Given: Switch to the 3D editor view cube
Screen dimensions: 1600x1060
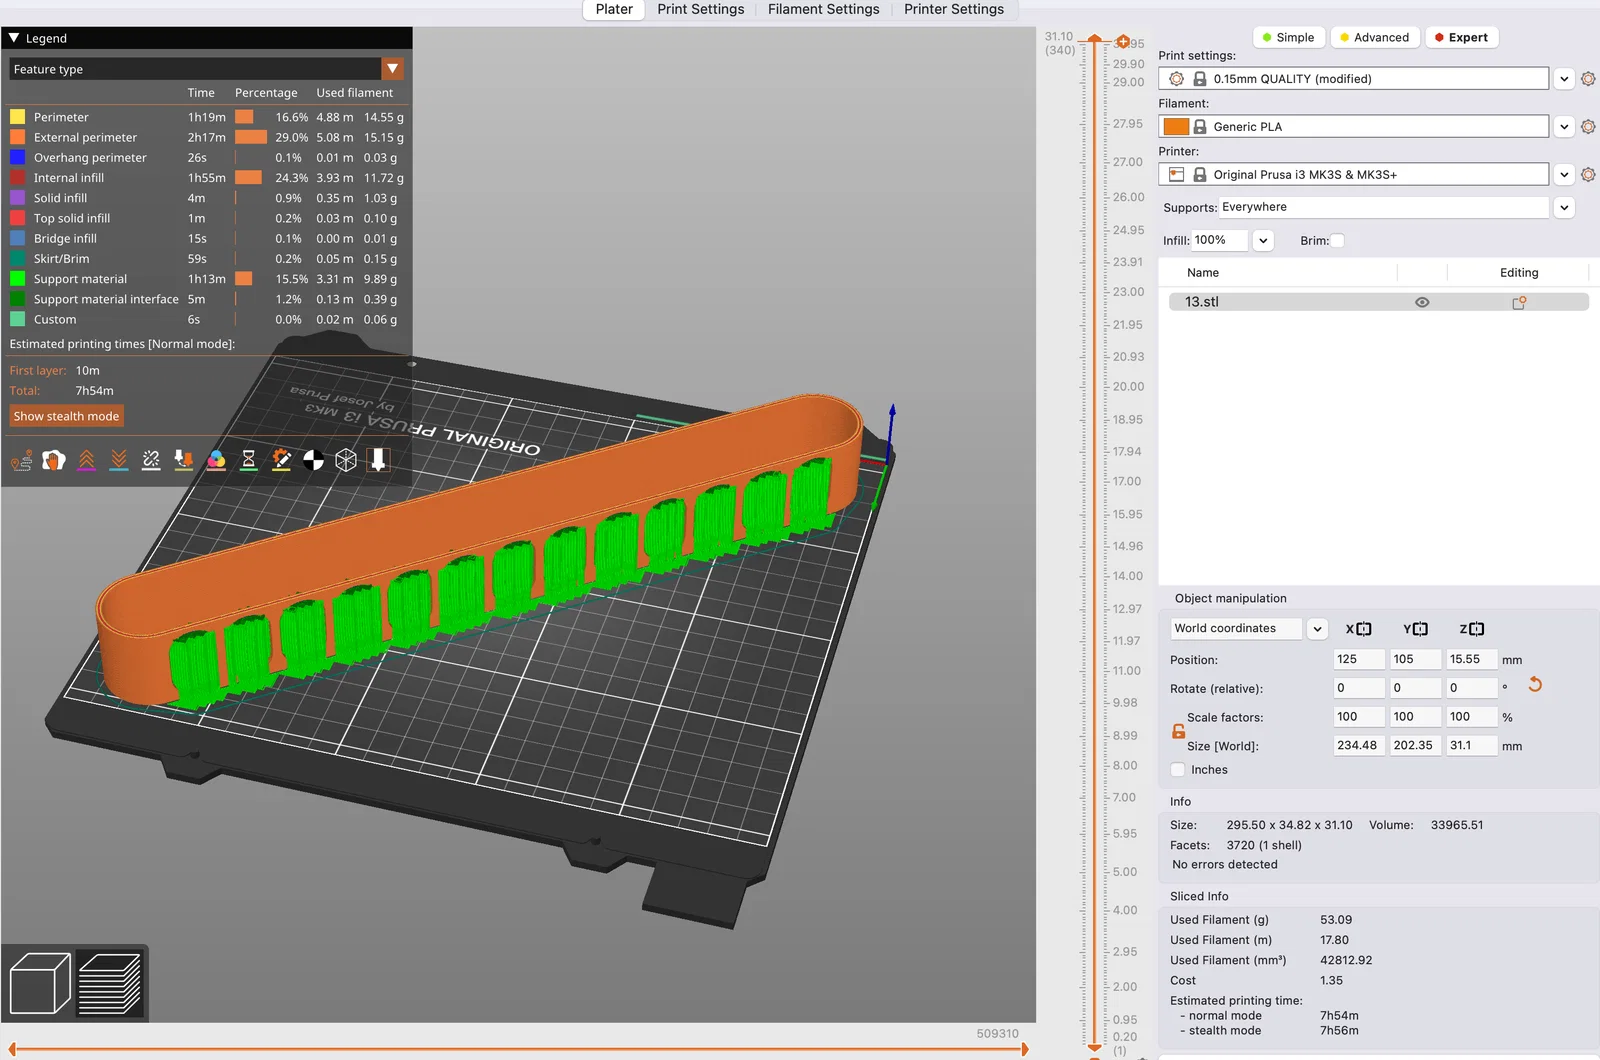Looking at the screenshot, I should [x=40, y=983].
